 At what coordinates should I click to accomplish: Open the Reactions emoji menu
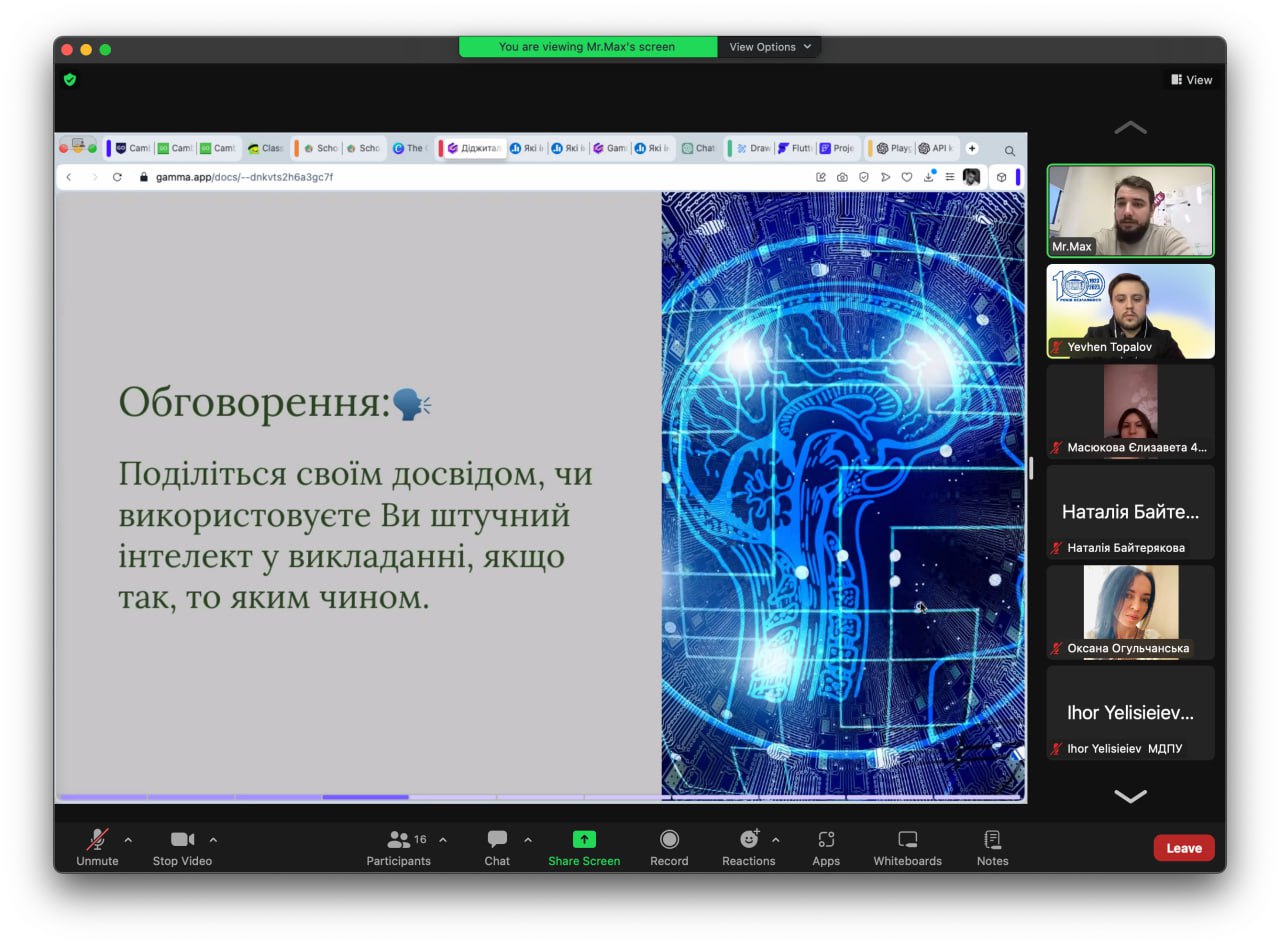[748, 840]
